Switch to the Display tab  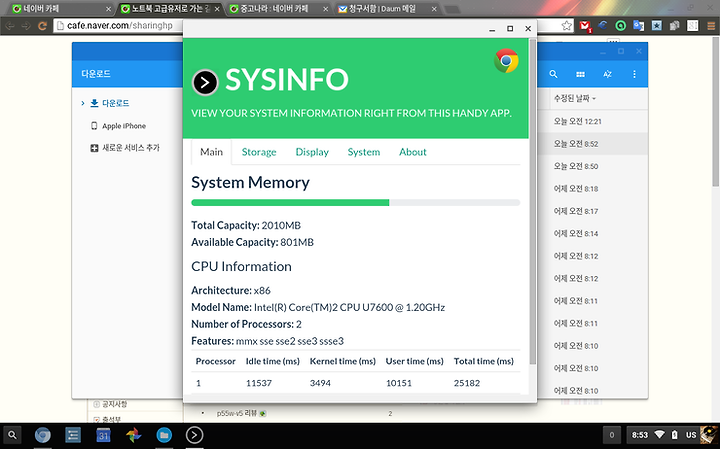tap(312, 152)
